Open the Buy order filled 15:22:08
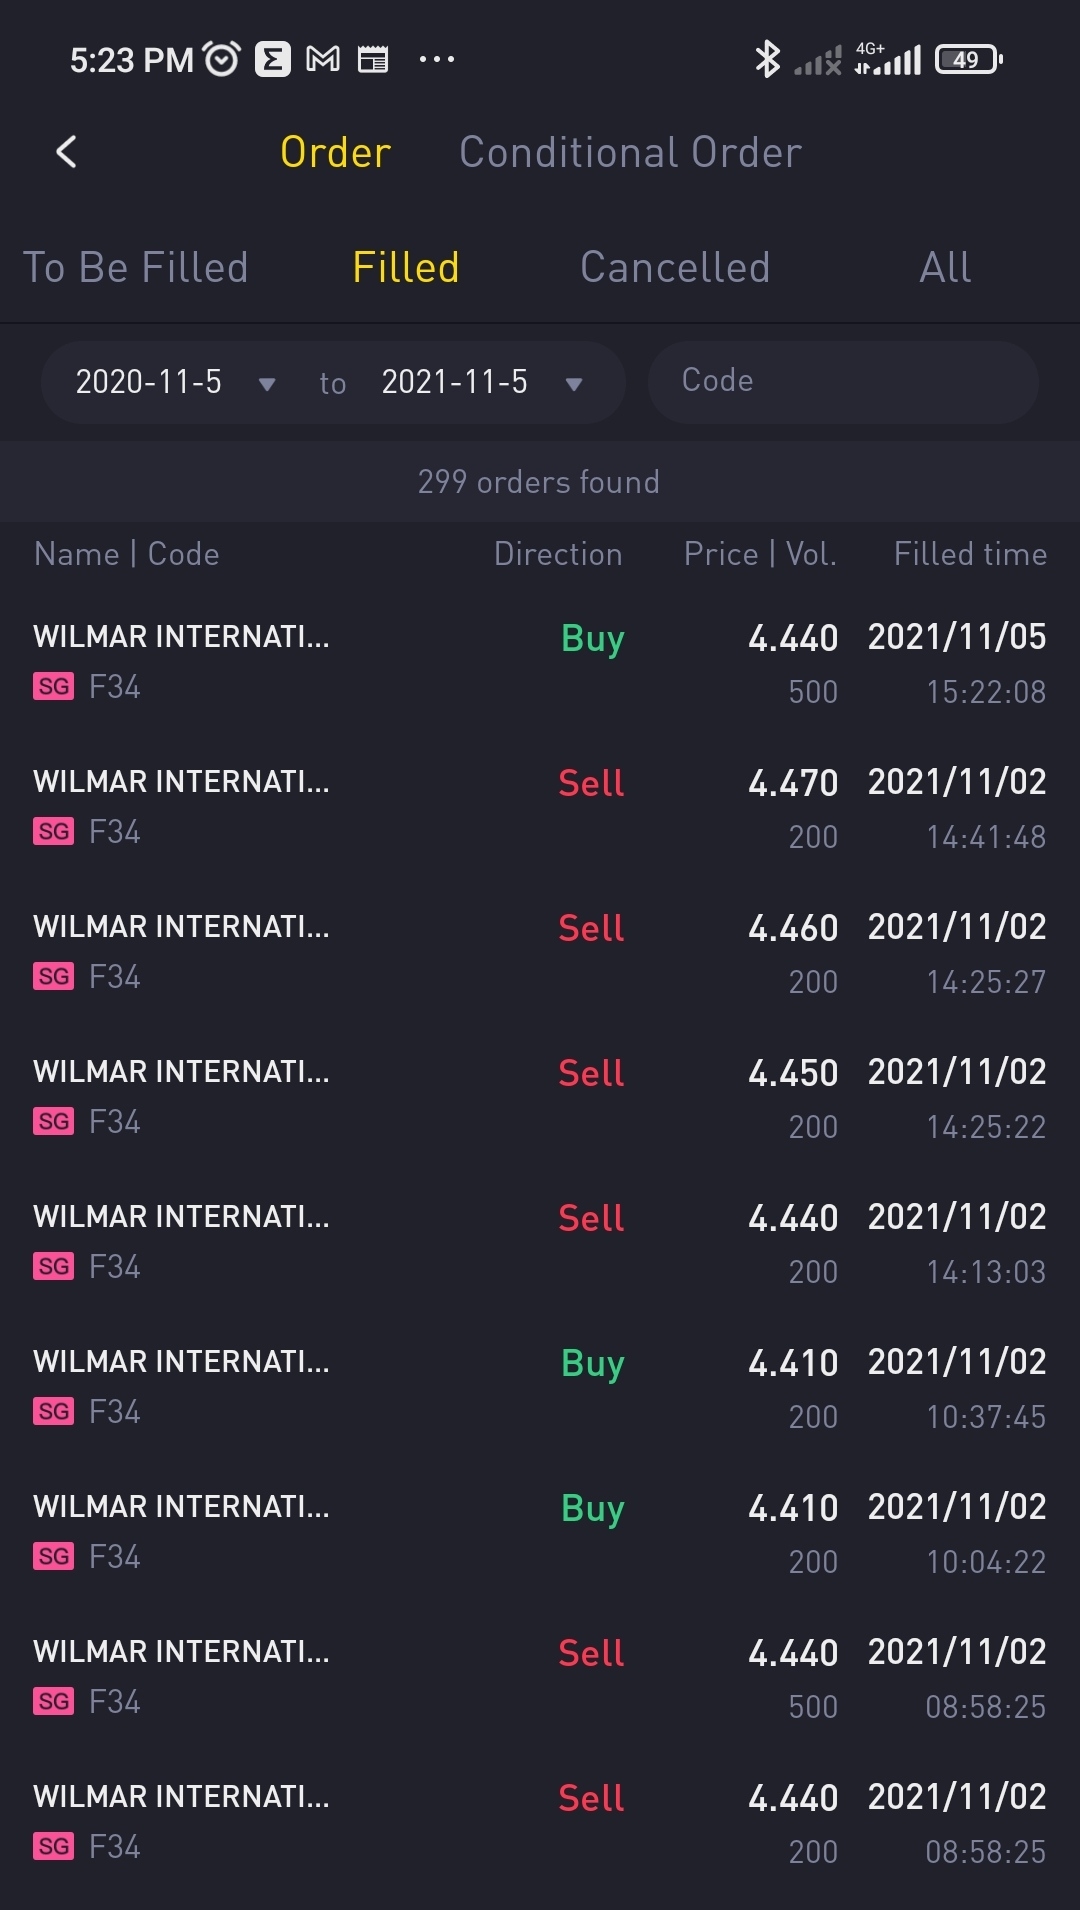Viewport: 1080px width, 1910px height. 540,662
